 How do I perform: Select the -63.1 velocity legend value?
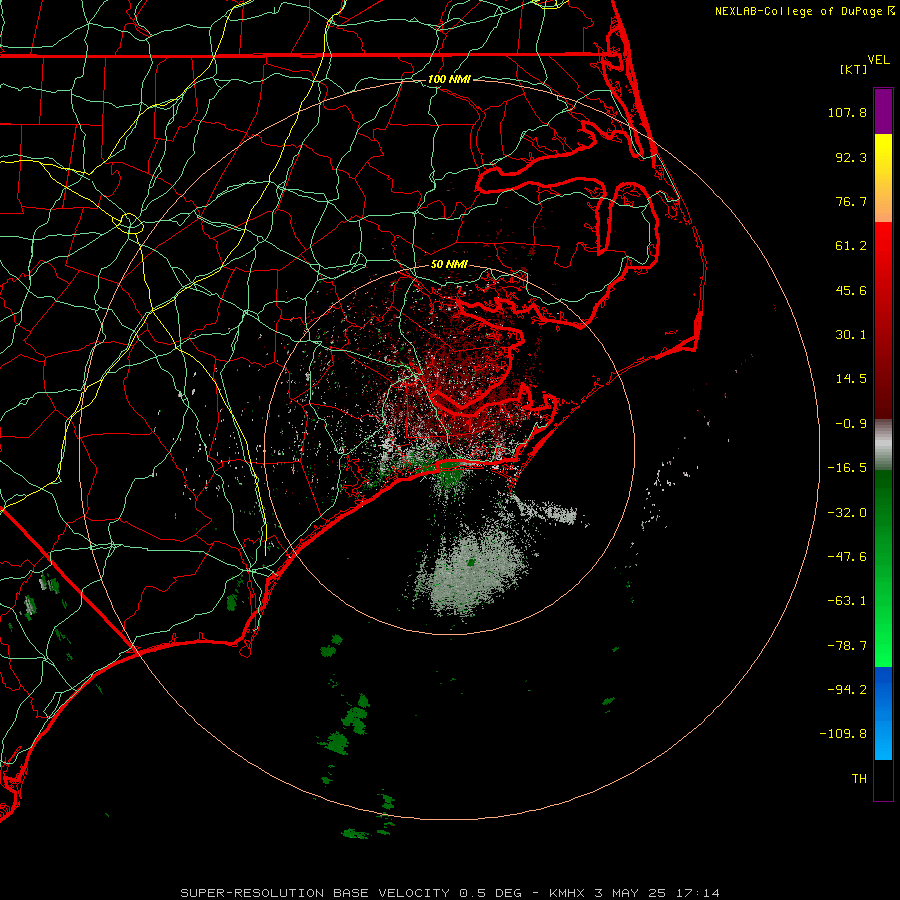point(847,601)
